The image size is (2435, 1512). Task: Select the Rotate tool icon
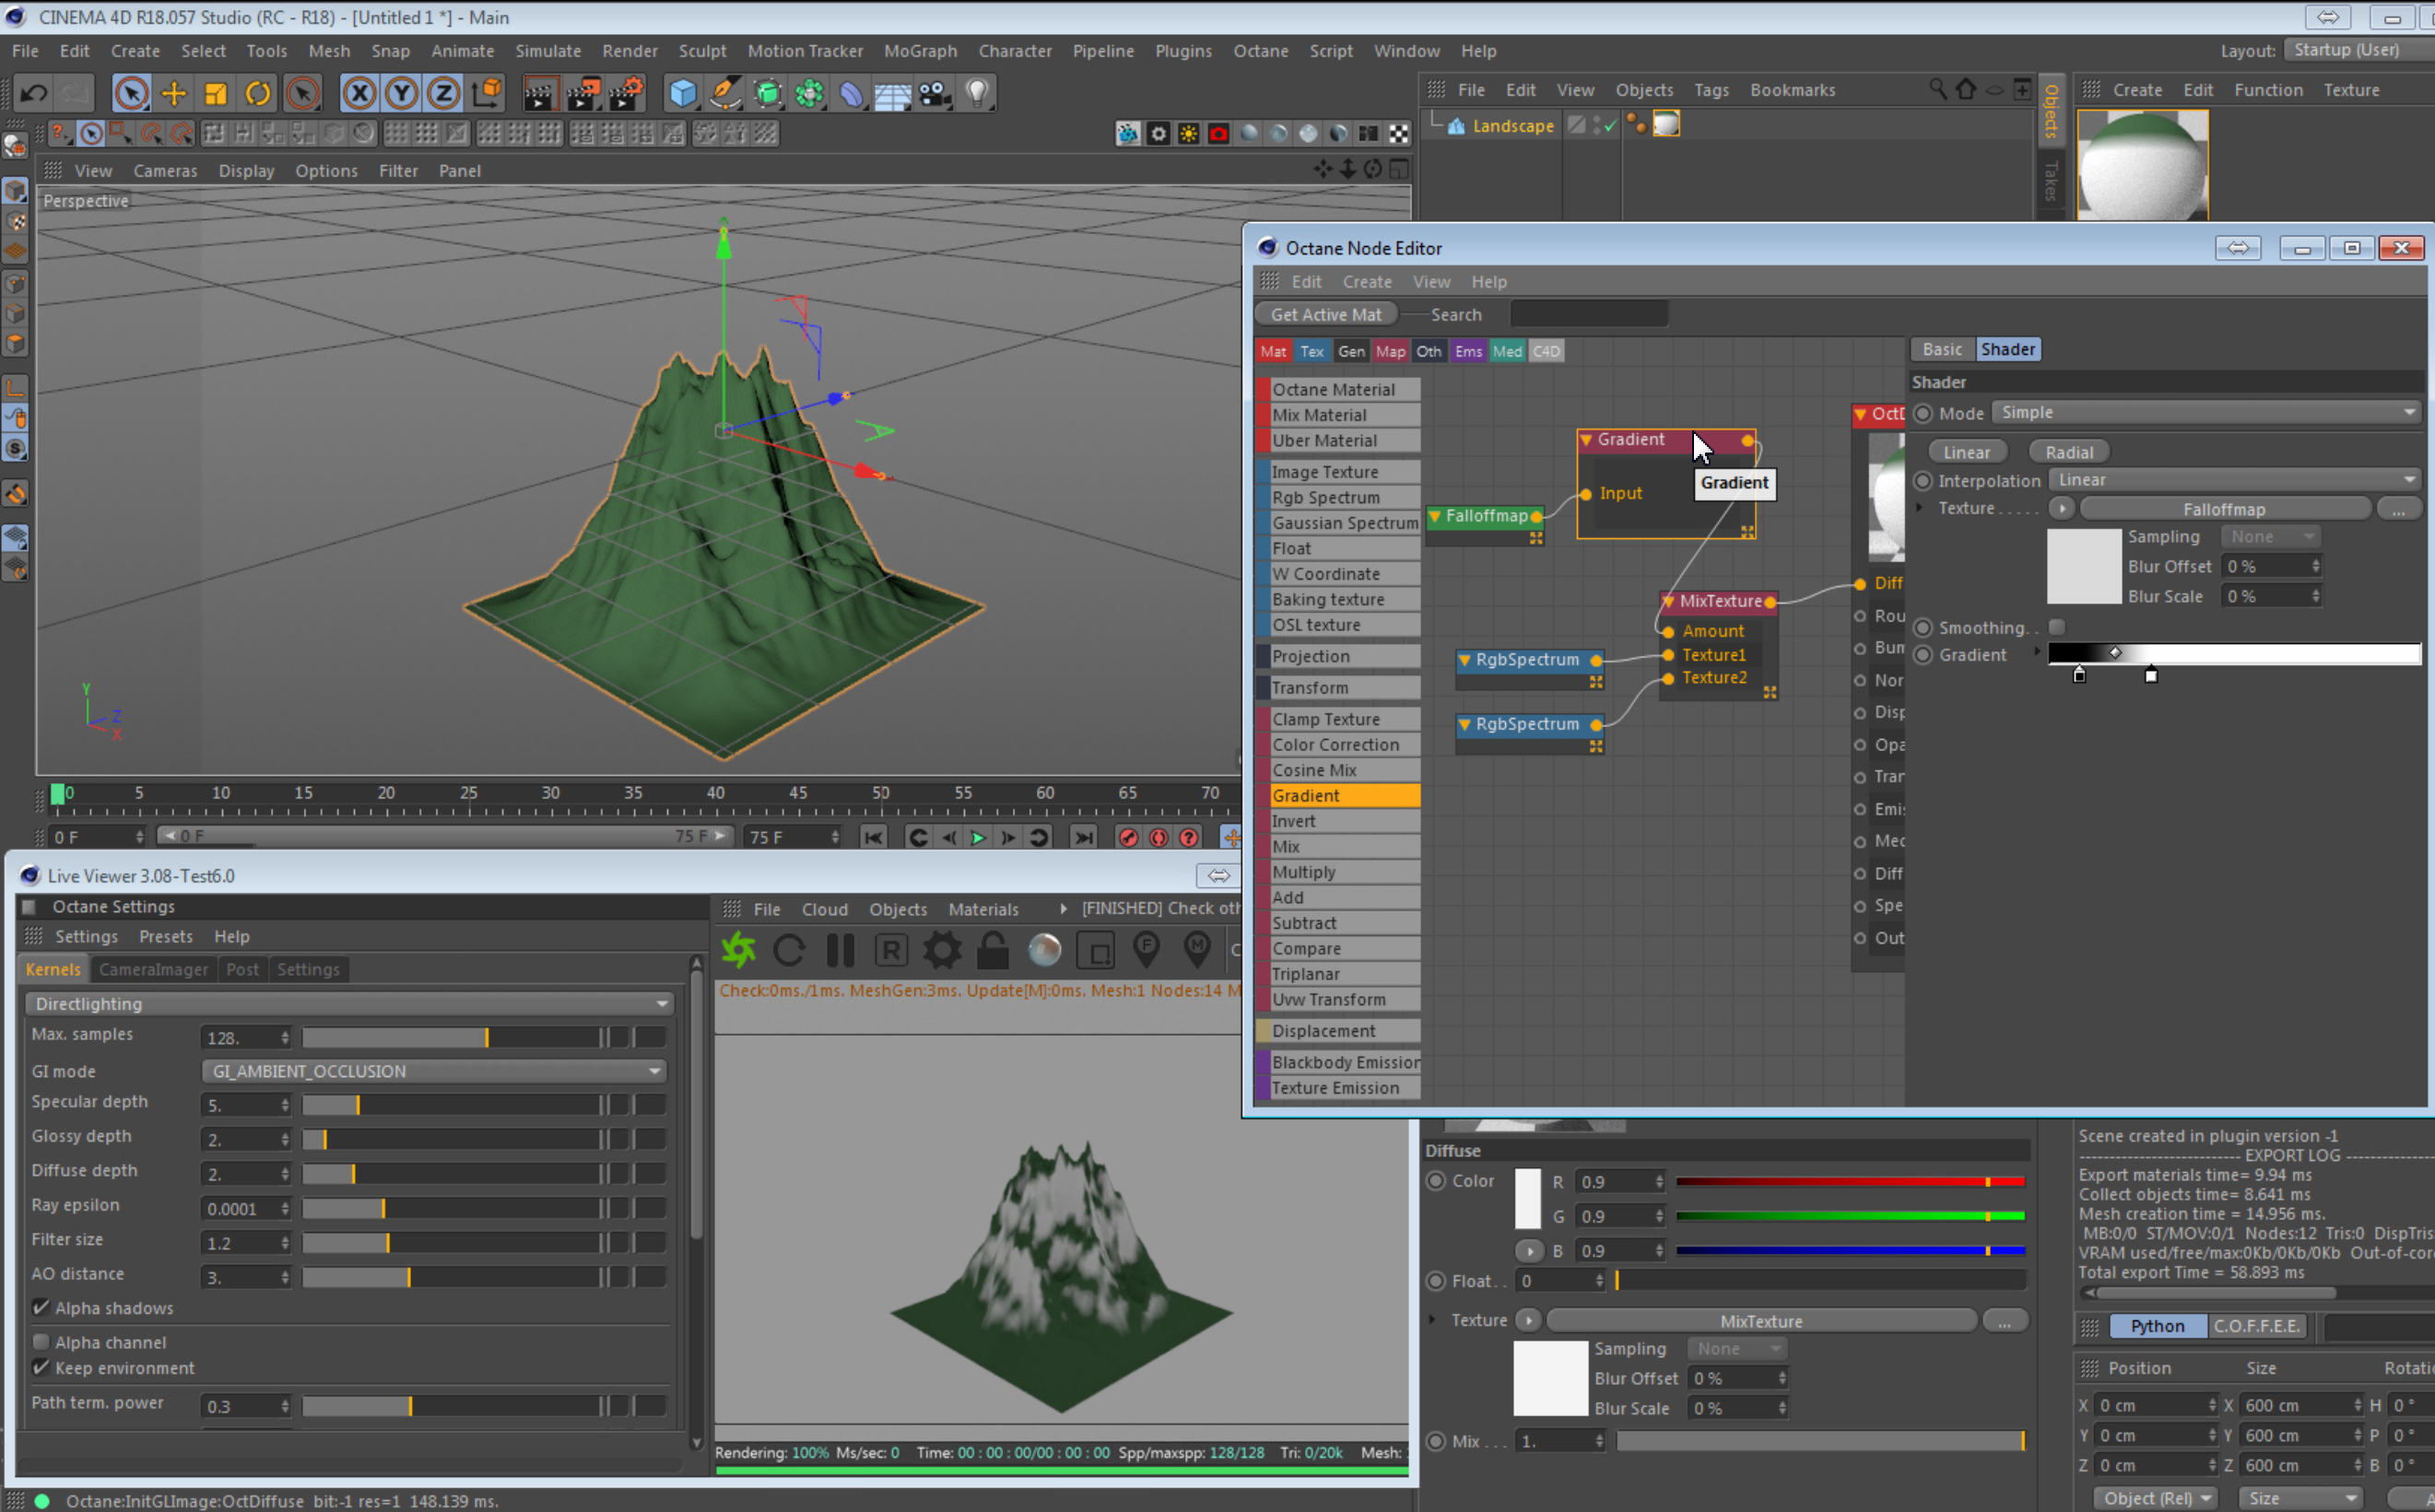[258, 93]
